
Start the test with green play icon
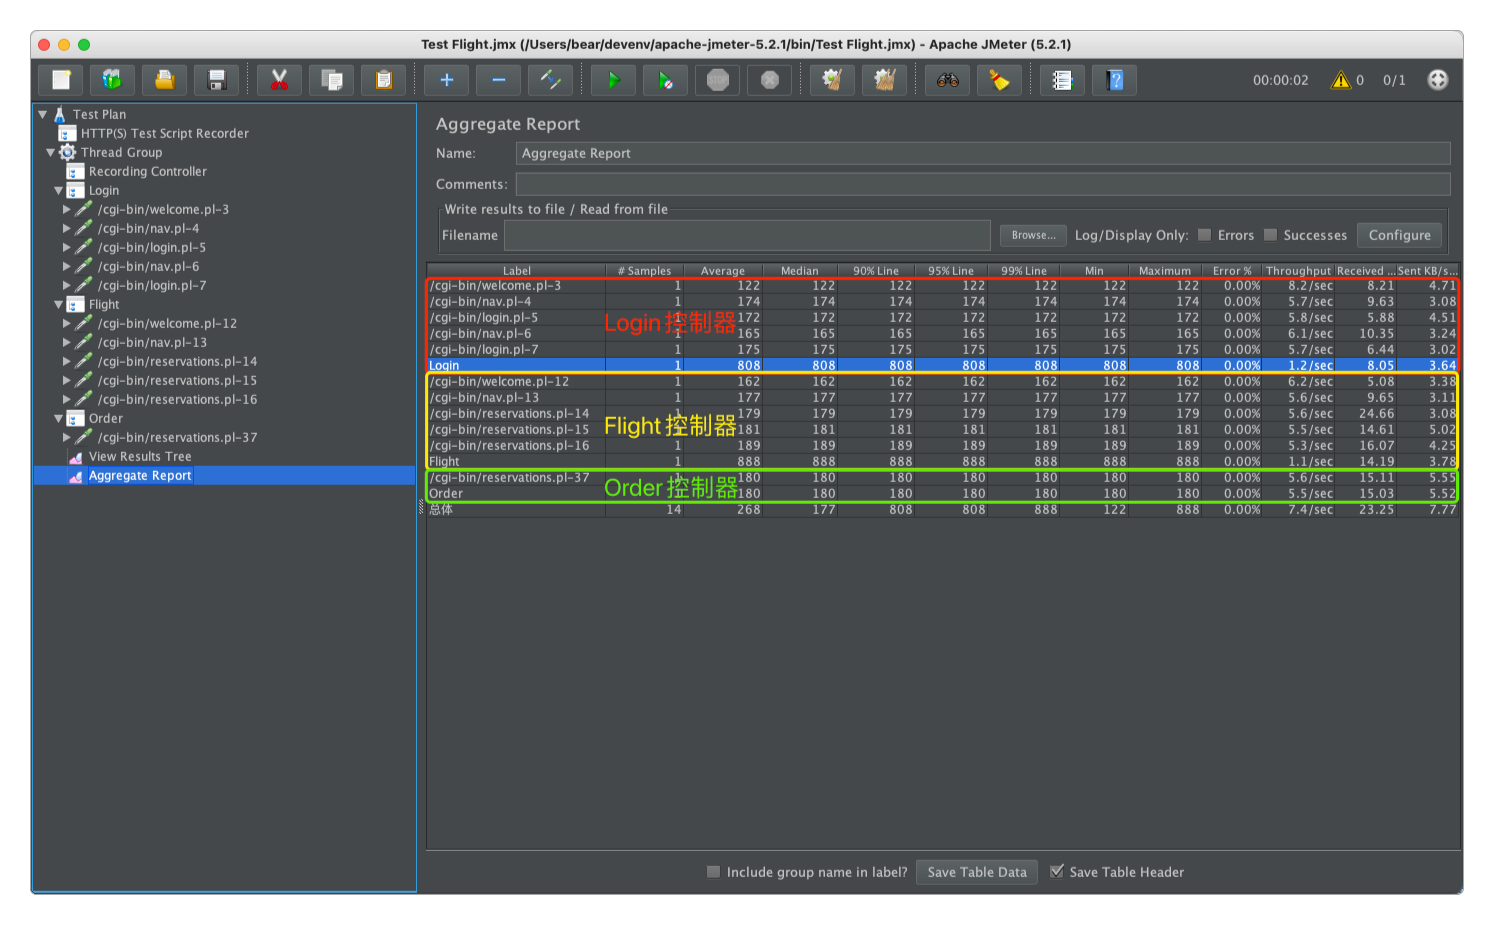pyautogui.click(x=613, y=80)
